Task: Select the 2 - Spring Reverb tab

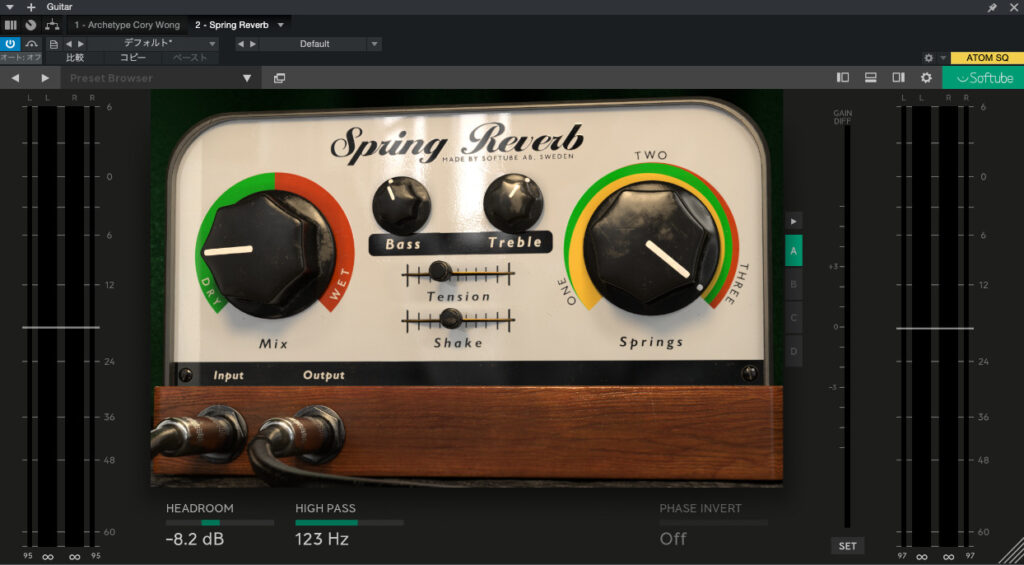Action: tap(232, 25)
